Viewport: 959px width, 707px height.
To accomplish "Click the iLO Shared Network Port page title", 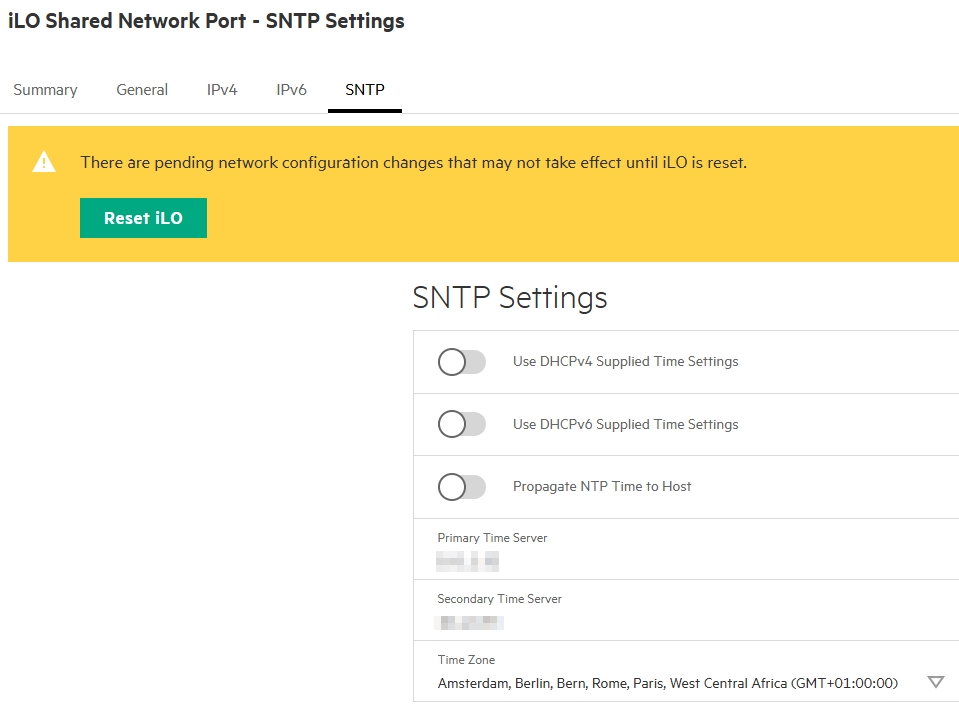I will 206,21.
